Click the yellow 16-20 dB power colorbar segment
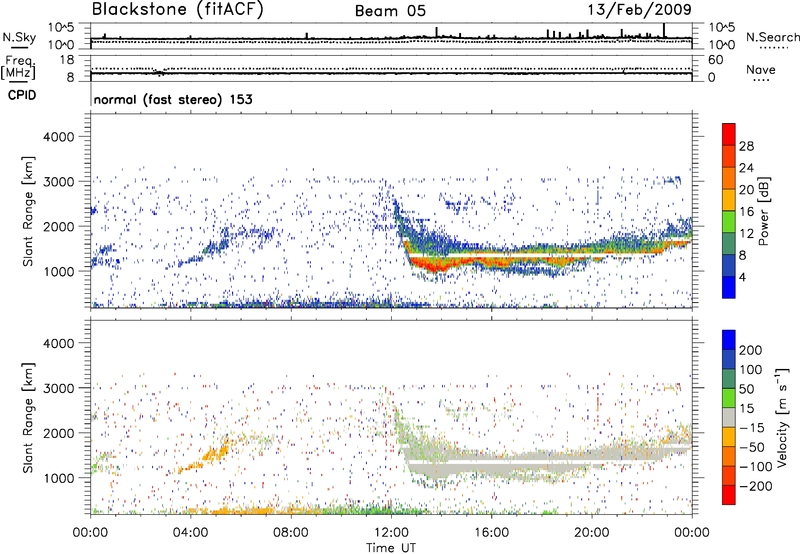This screenshot has width=800, height=554. pos(729,200)
